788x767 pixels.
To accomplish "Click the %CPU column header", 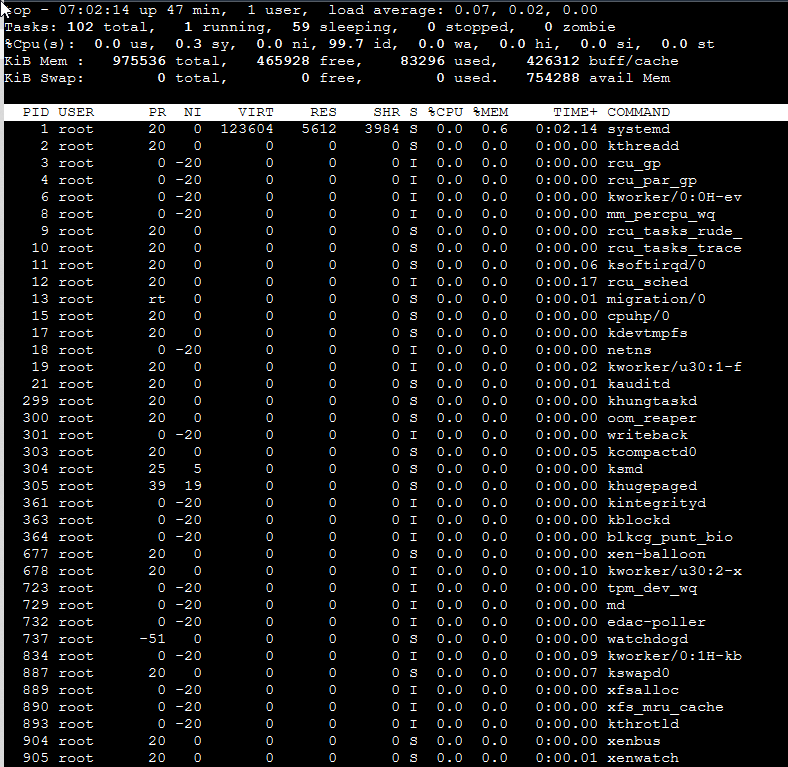I will pos(445,112).
